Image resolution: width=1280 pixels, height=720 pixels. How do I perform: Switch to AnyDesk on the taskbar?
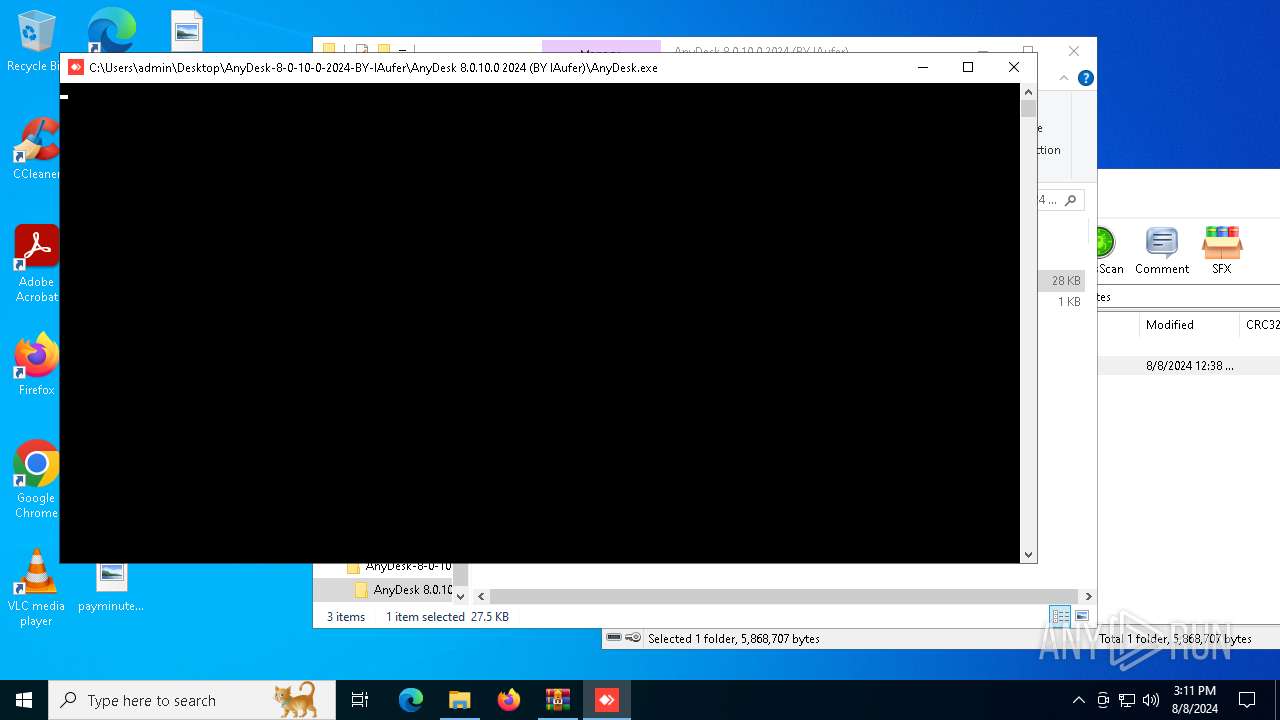click(607, 700)
